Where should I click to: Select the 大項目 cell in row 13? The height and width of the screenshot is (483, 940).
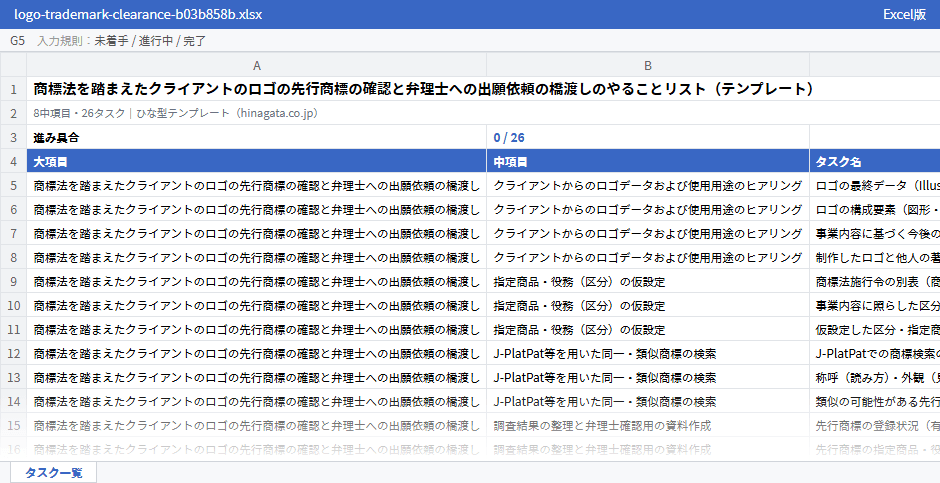pos(257,377)
